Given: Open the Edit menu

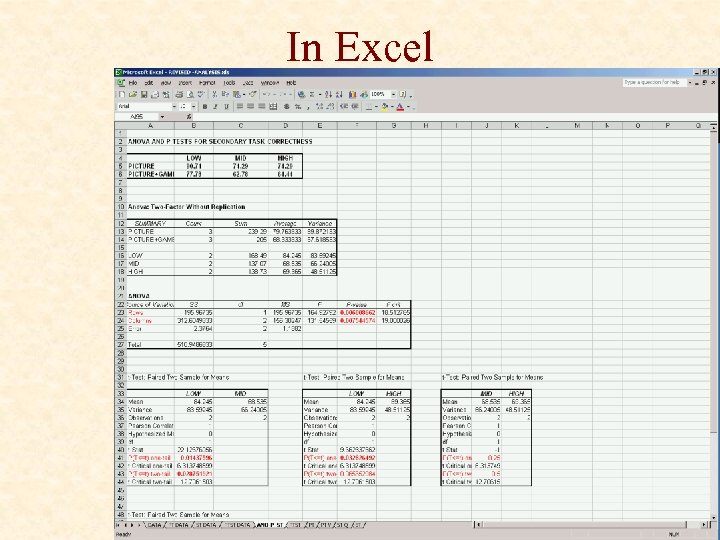Looking at the screenshot, I should (149, 83).
